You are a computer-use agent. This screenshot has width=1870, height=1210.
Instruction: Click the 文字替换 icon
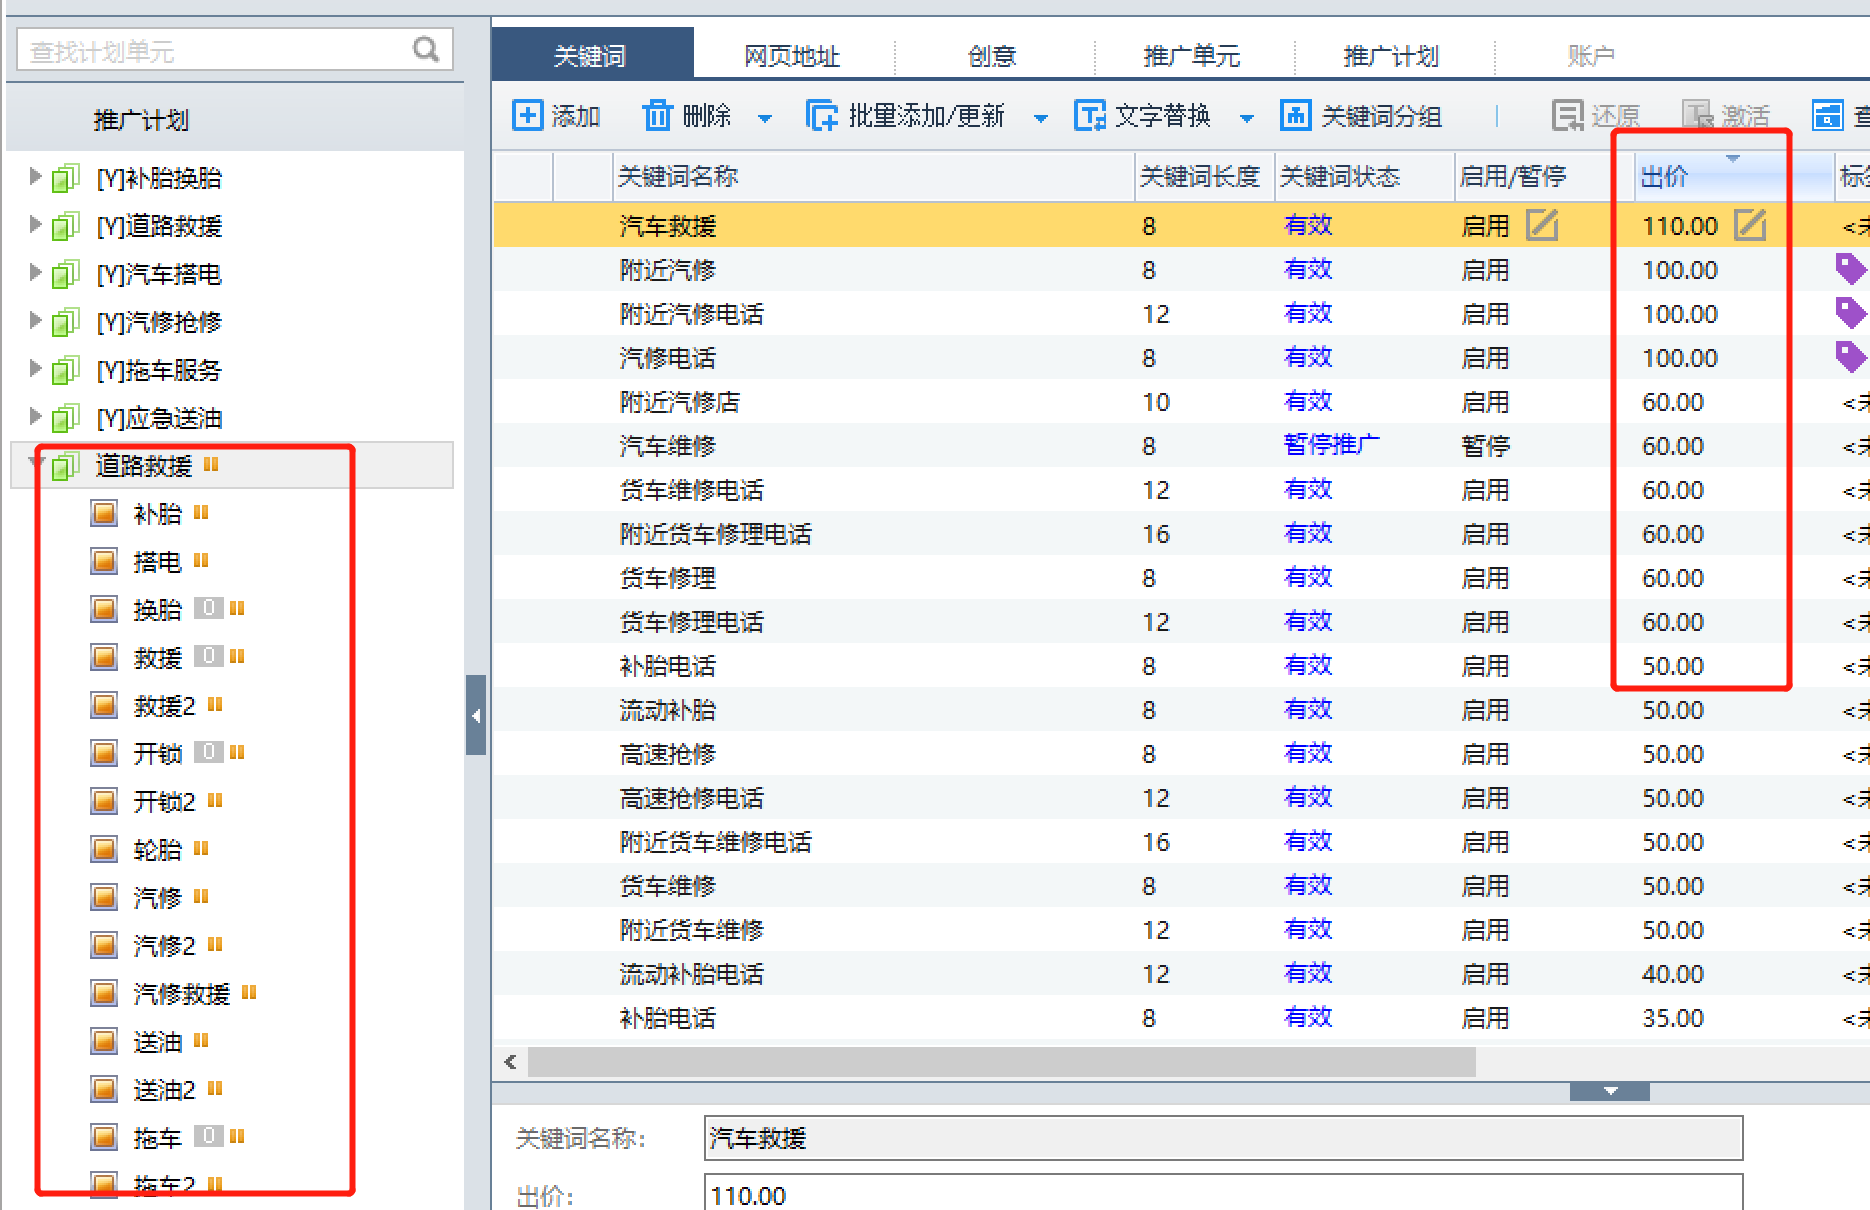1089,116
